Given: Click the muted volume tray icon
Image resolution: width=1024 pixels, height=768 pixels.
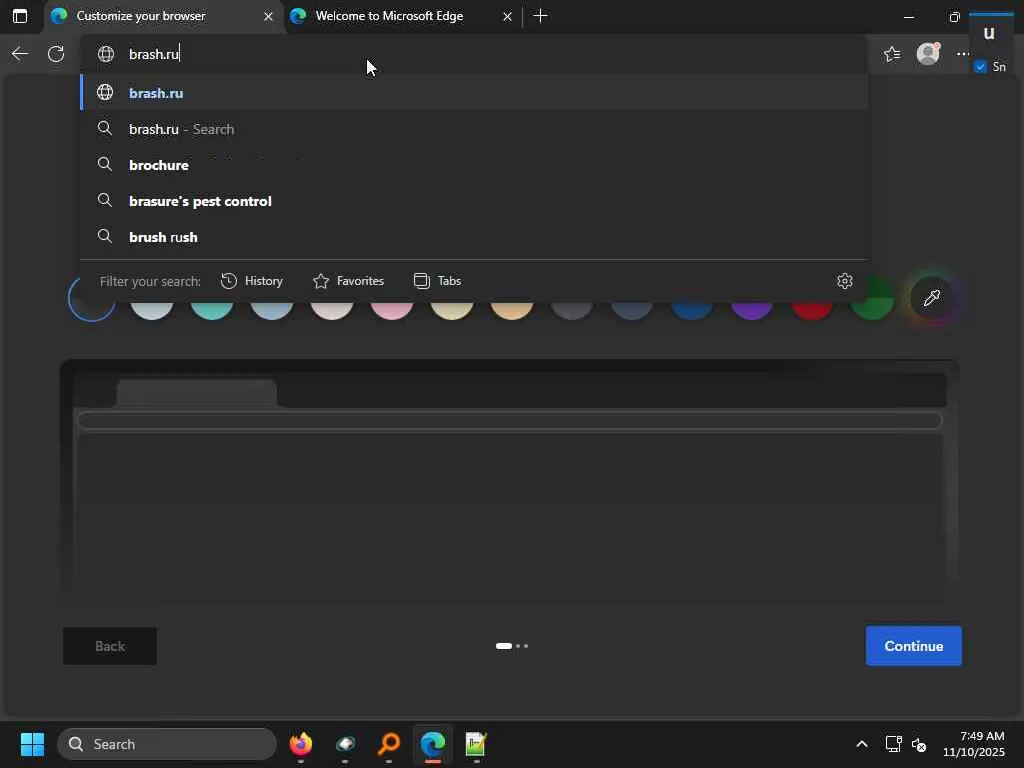Looking at the screenshot, I should point(919,744).
